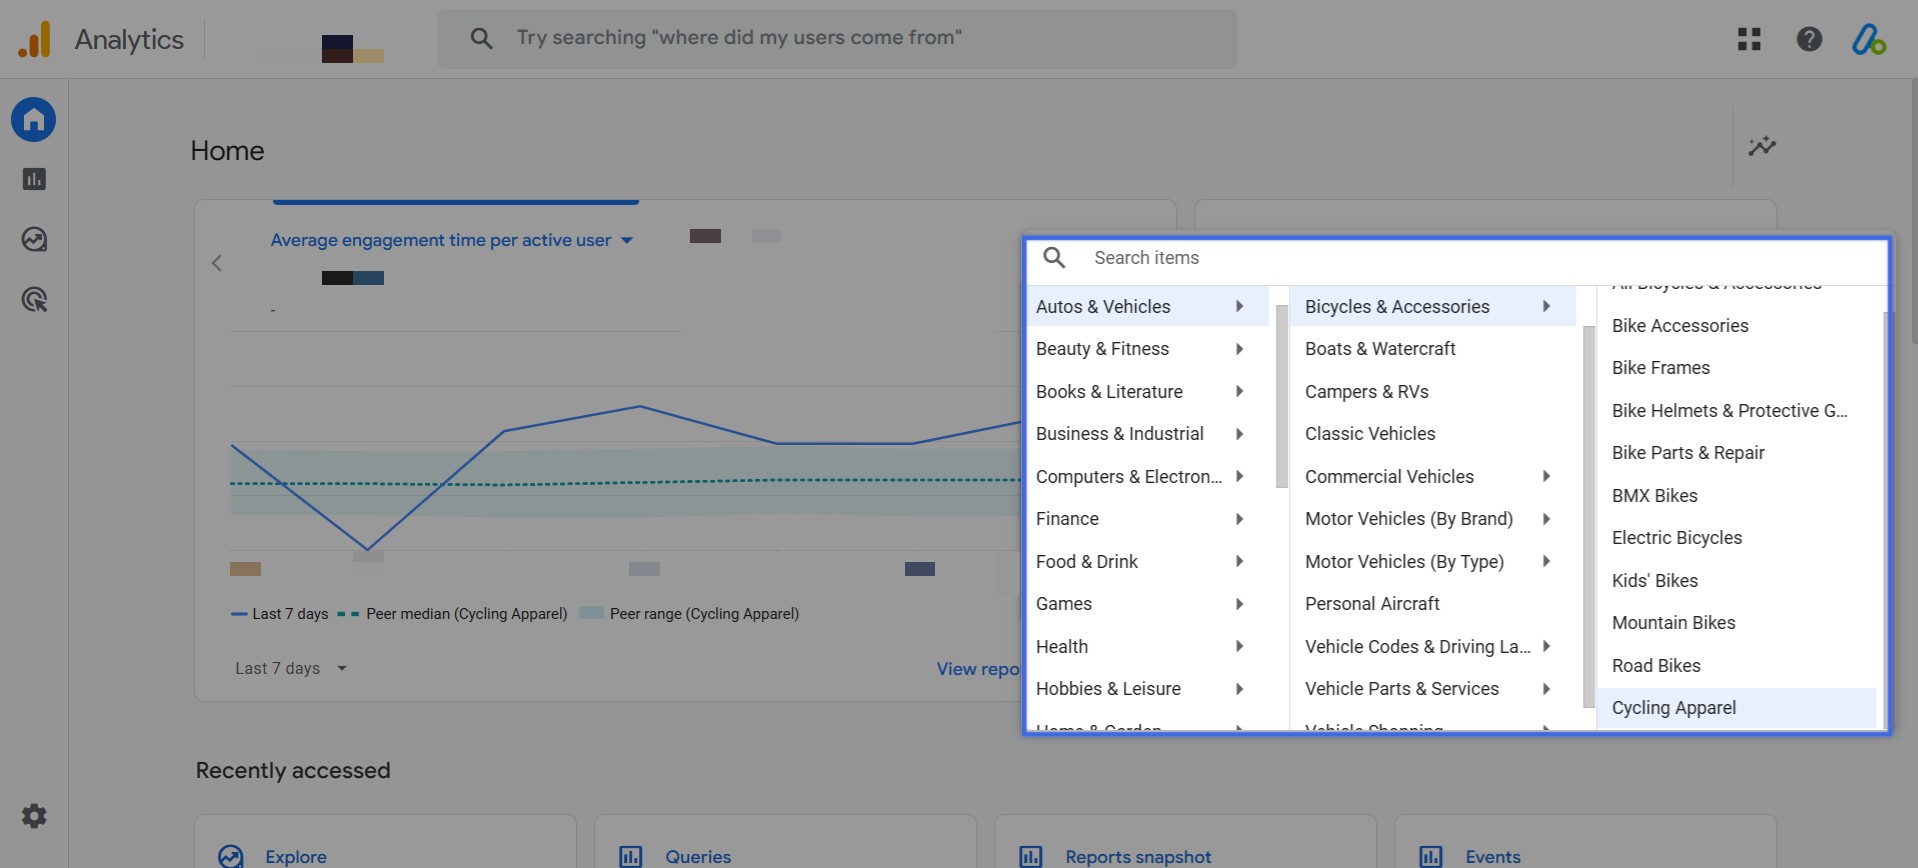
Task: Open the Reports snapshot link
Action: coord(1138,857)
